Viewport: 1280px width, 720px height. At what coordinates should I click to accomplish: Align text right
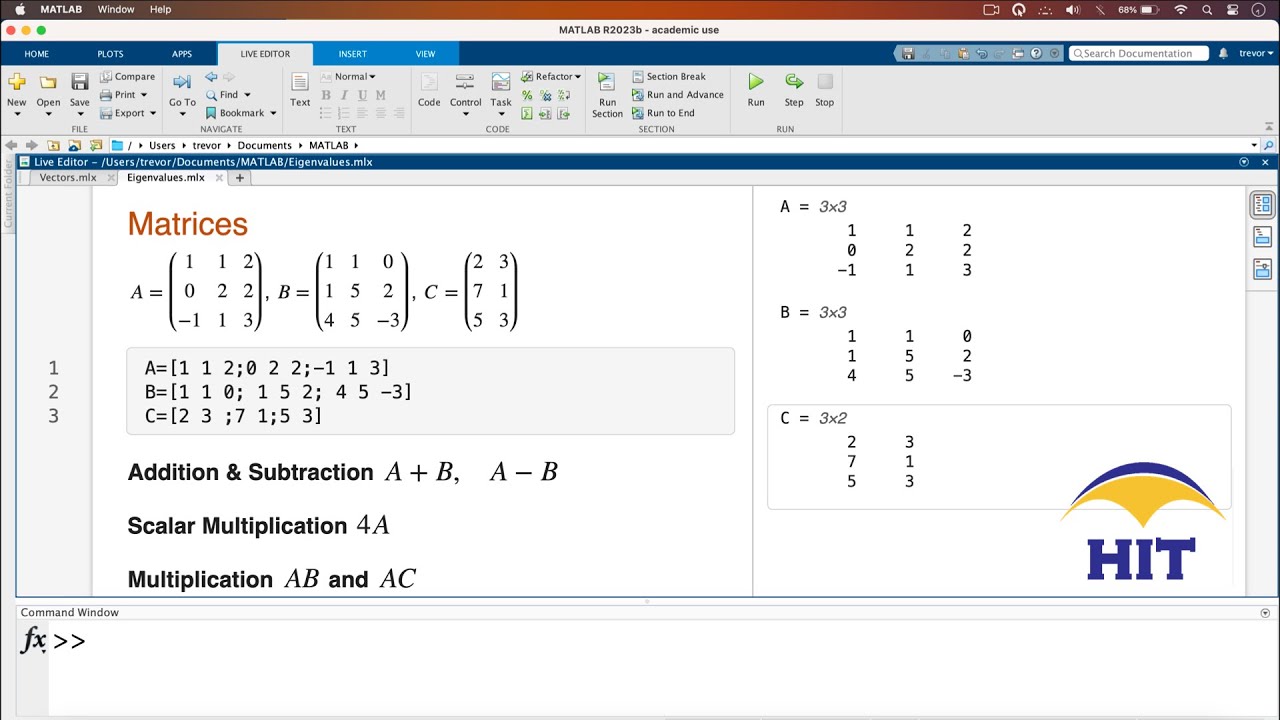[x=399, y=114]
